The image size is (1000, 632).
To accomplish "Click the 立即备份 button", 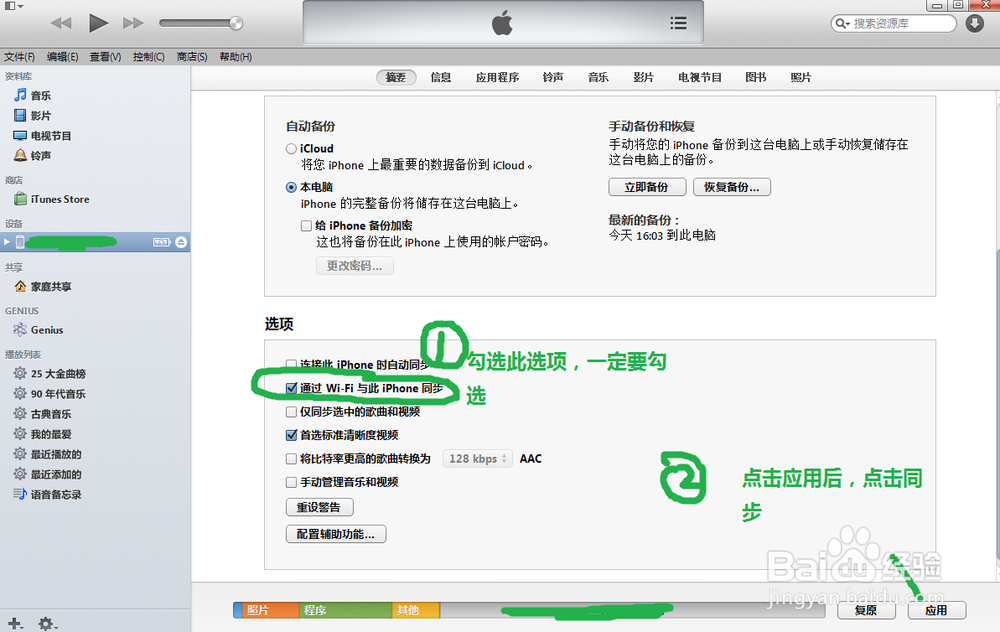I will (x=644, y=186).
